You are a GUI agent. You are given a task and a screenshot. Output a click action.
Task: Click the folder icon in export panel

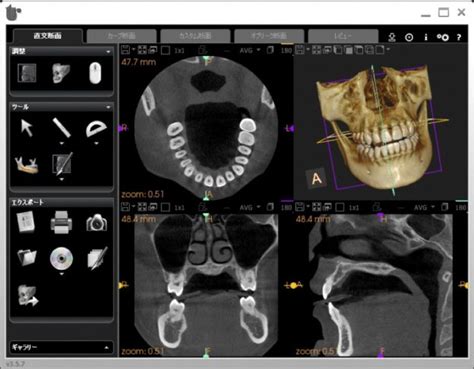[x=27, y=257]
